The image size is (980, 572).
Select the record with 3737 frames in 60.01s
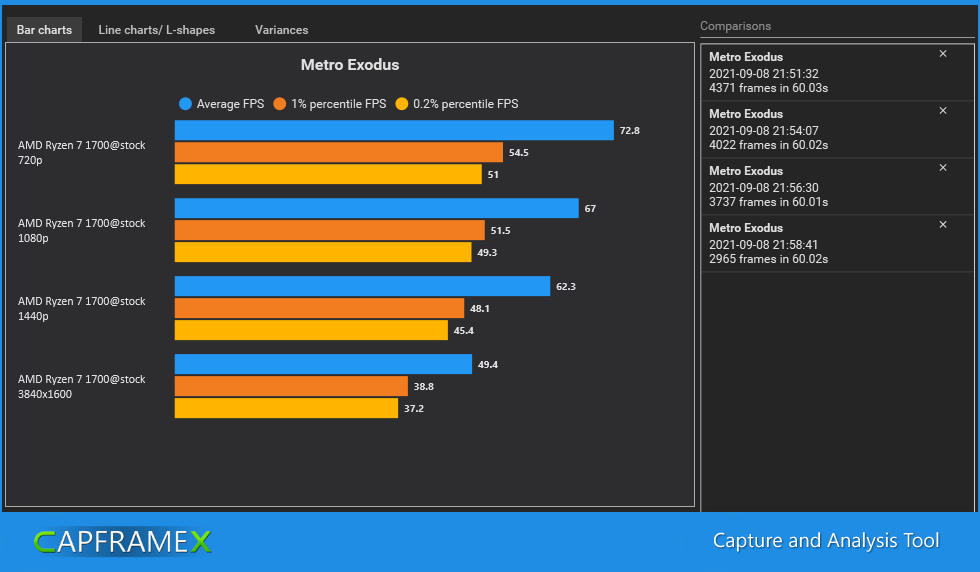(838, 186)
